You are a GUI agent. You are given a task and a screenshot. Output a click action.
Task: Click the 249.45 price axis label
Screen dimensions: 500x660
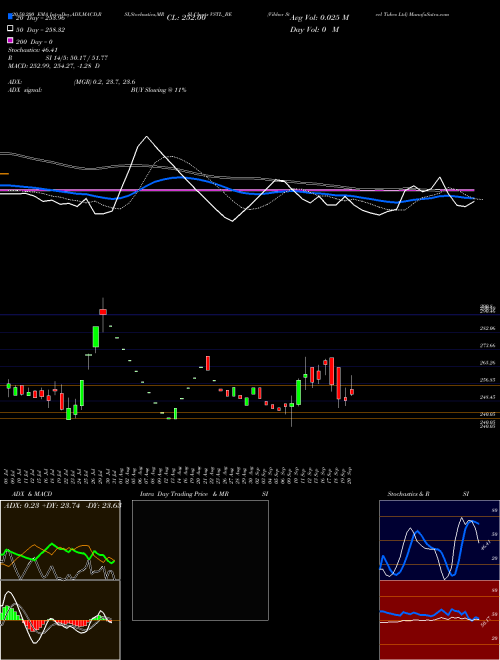pos(488,397)
